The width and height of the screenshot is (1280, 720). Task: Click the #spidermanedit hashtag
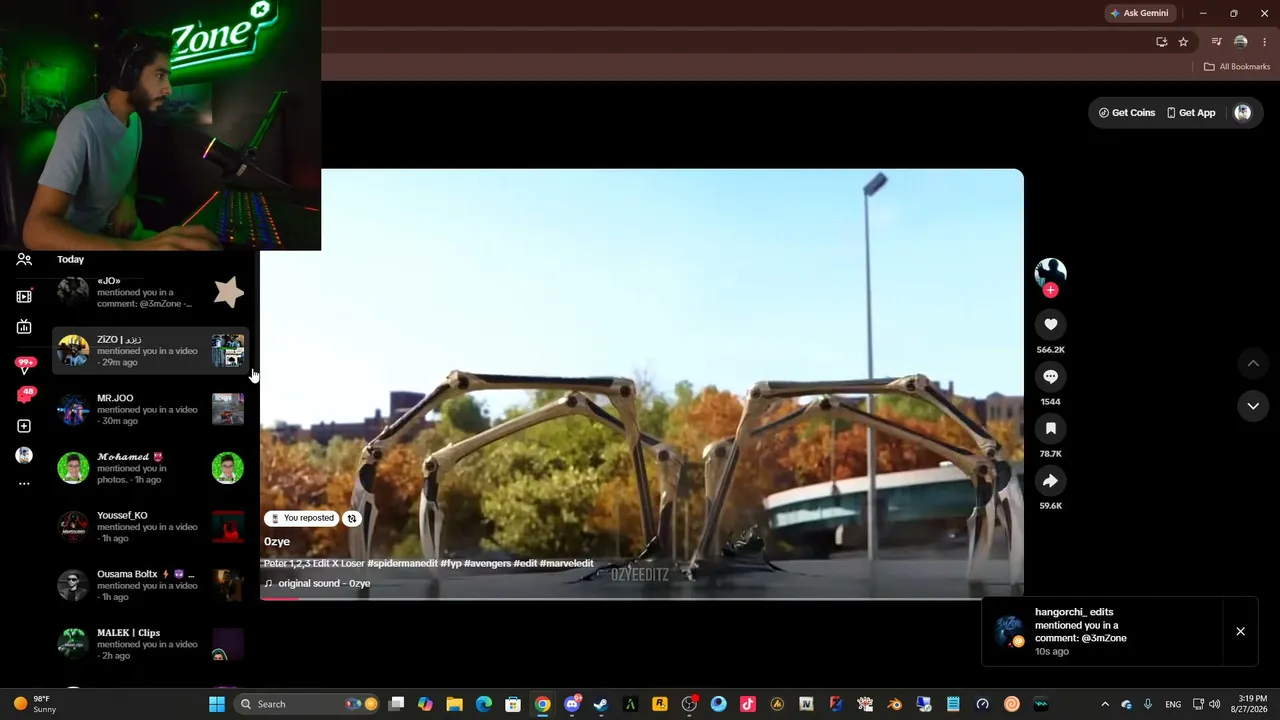(x=402, y=564)
